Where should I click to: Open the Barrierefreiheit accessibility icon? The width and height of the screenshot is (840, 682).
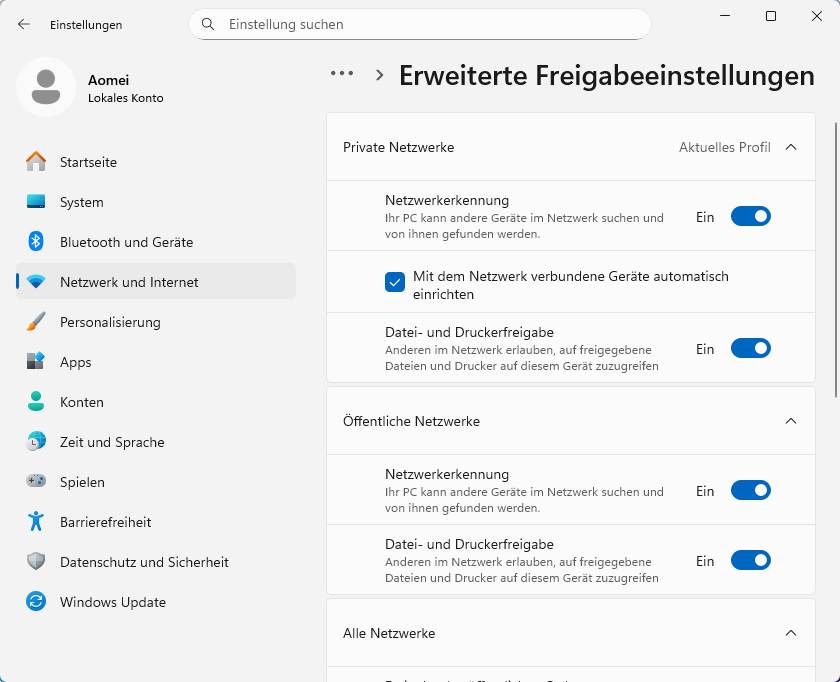tap(36, 522)
